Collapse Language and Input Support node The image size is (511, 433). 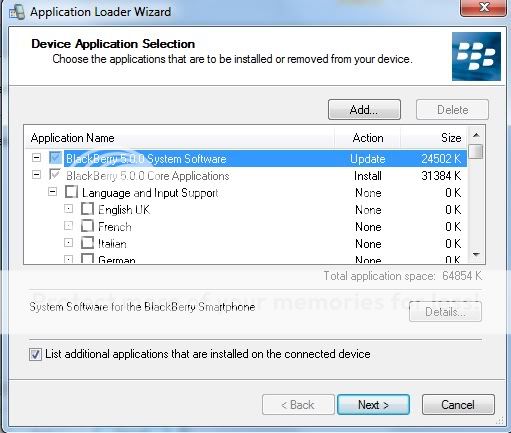pos(52,192)
